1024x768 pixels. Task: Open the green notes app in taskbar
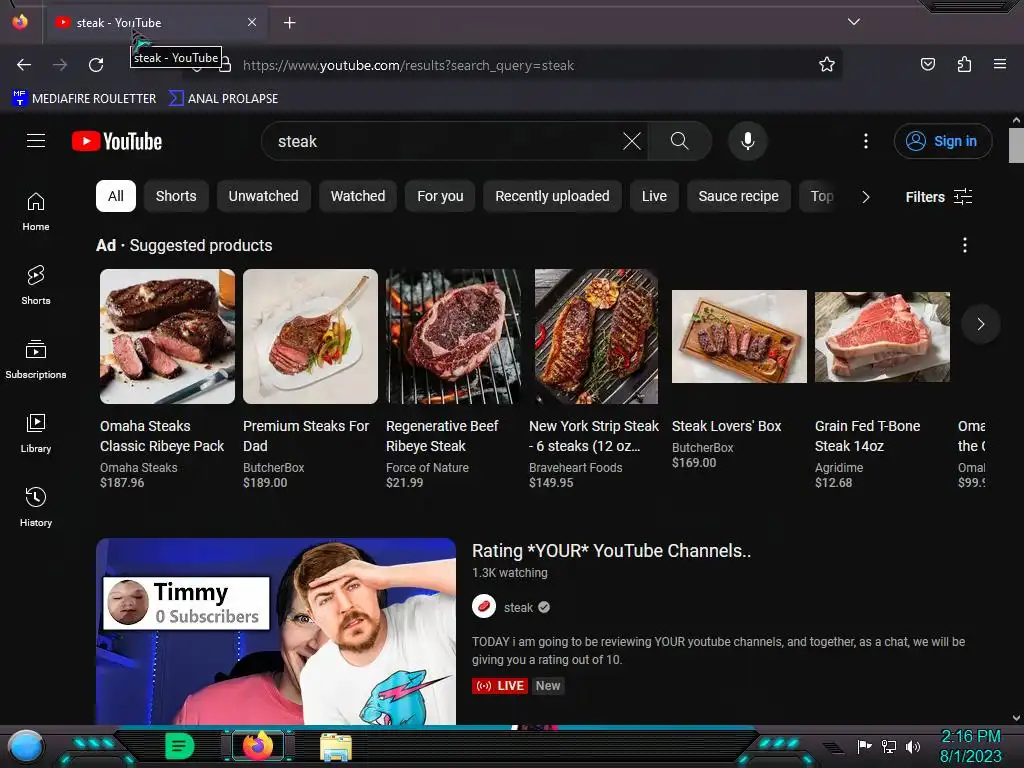(x=180, y=746)
